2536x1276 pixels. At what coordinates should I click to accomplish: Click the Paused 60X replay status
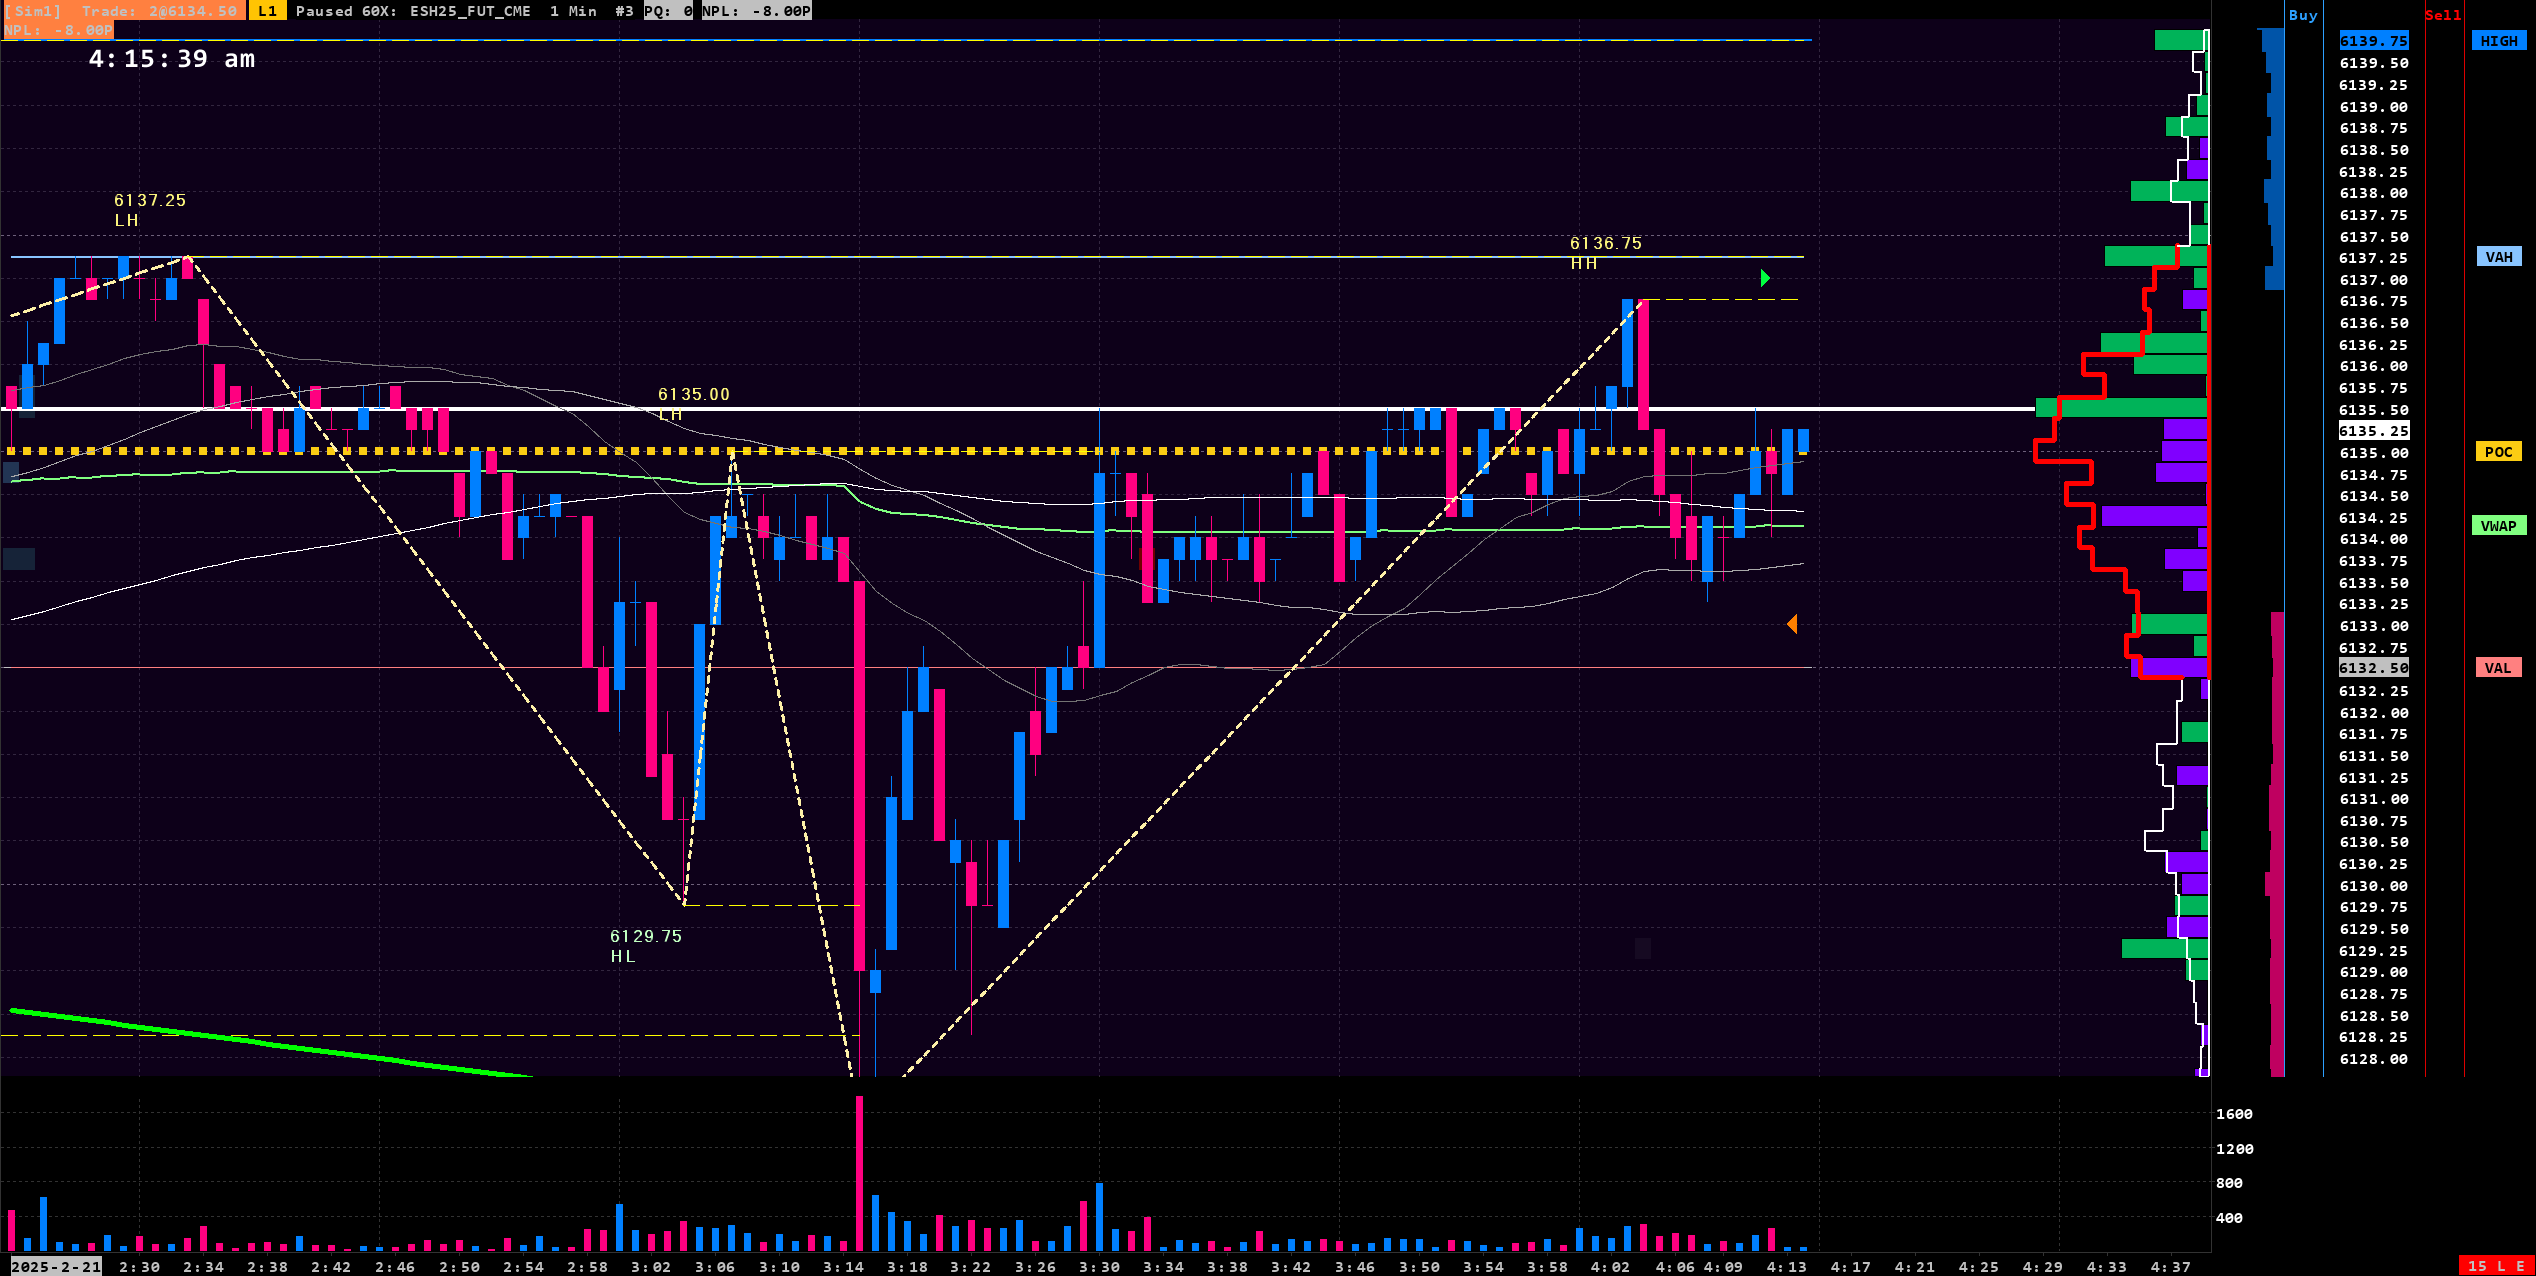click(345, 11)
